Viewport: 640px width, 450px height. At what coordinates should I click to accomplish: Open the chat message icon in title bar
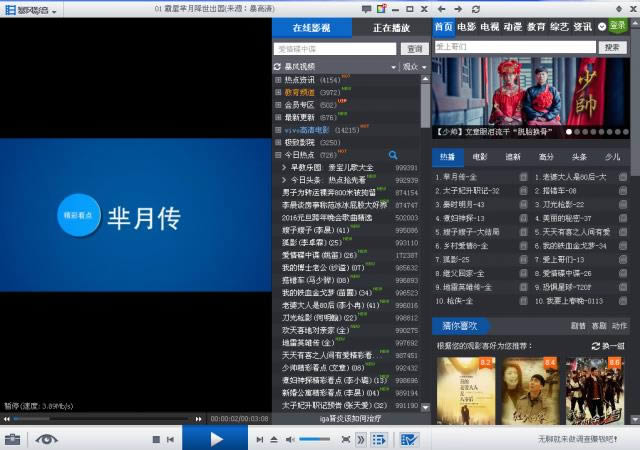[367, 9]
